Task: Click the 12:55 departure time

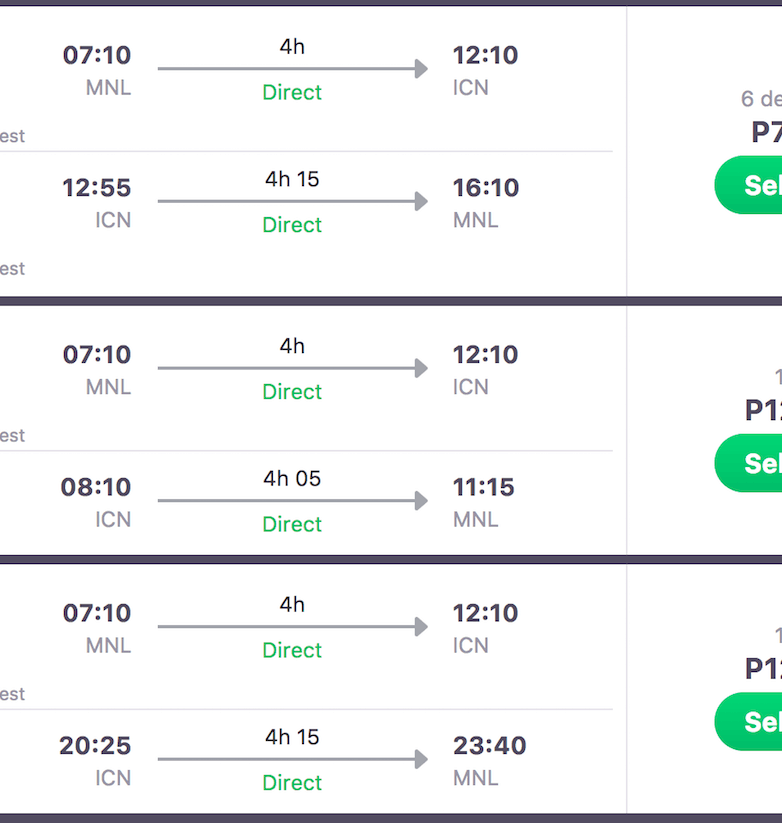Action: [x=96, y=188]
